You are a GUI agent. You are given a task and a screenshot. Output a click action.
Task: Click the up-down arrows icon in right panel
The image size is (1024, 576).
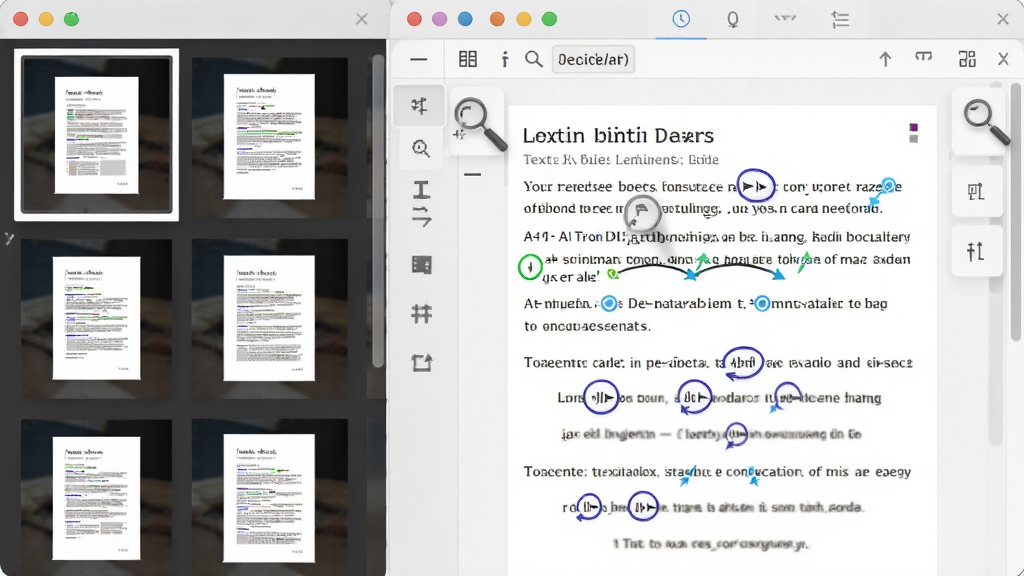[x=976, y=251]
